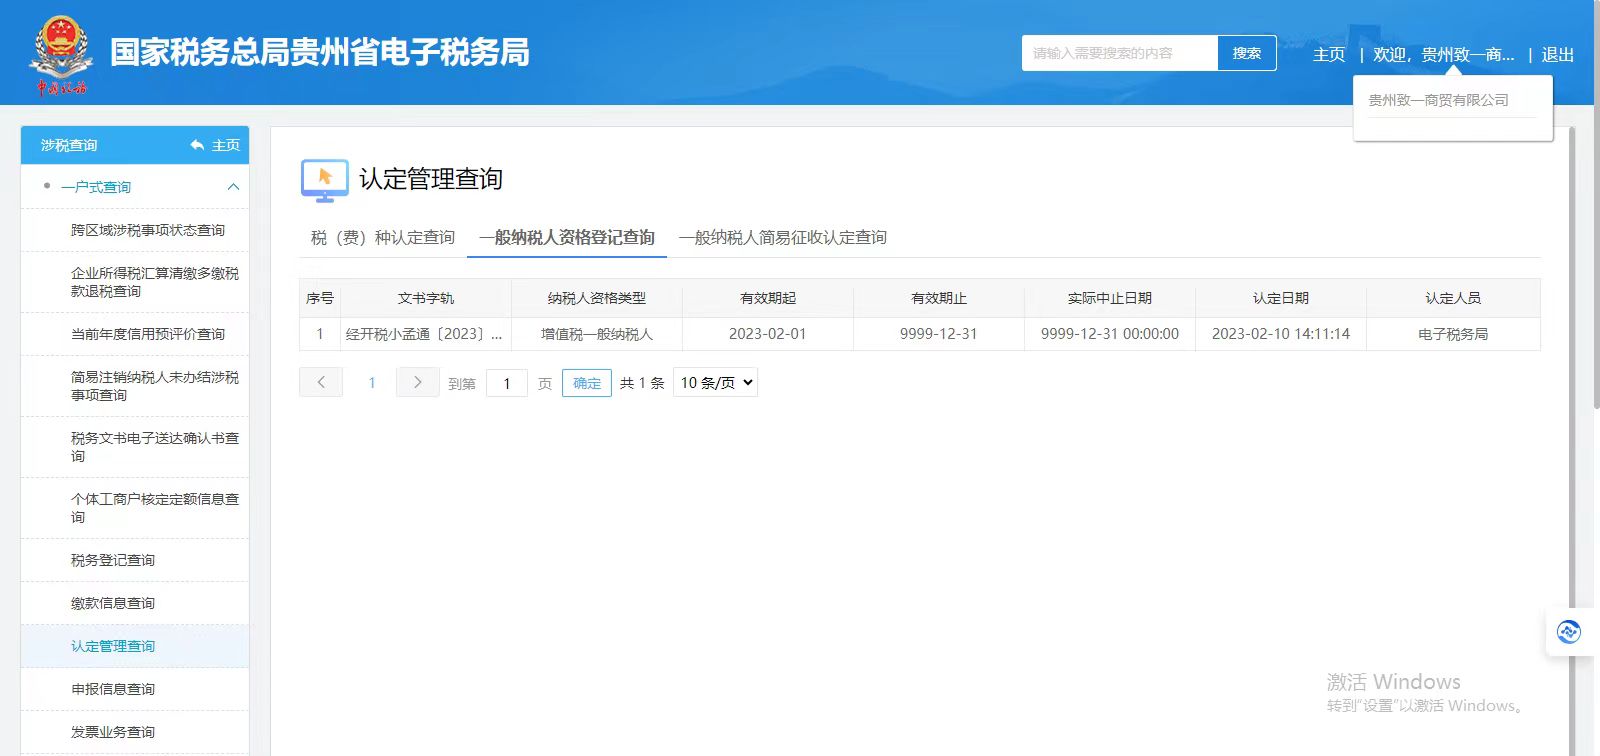
Task: Click the national tax emblem logo
Action: pyautogui.click(x=61, y=52)
